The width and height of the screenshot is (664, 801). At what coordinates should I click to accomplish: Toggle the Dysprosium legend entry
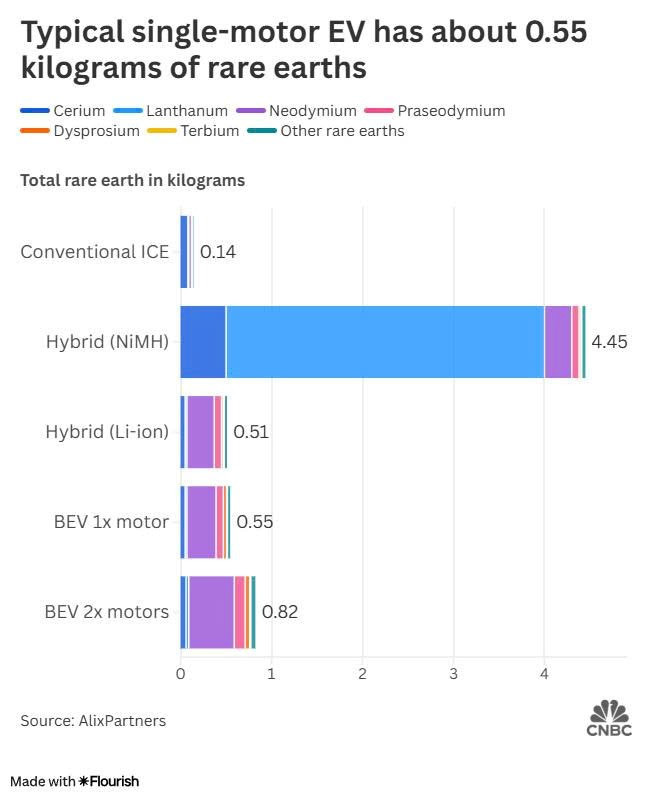80,131
